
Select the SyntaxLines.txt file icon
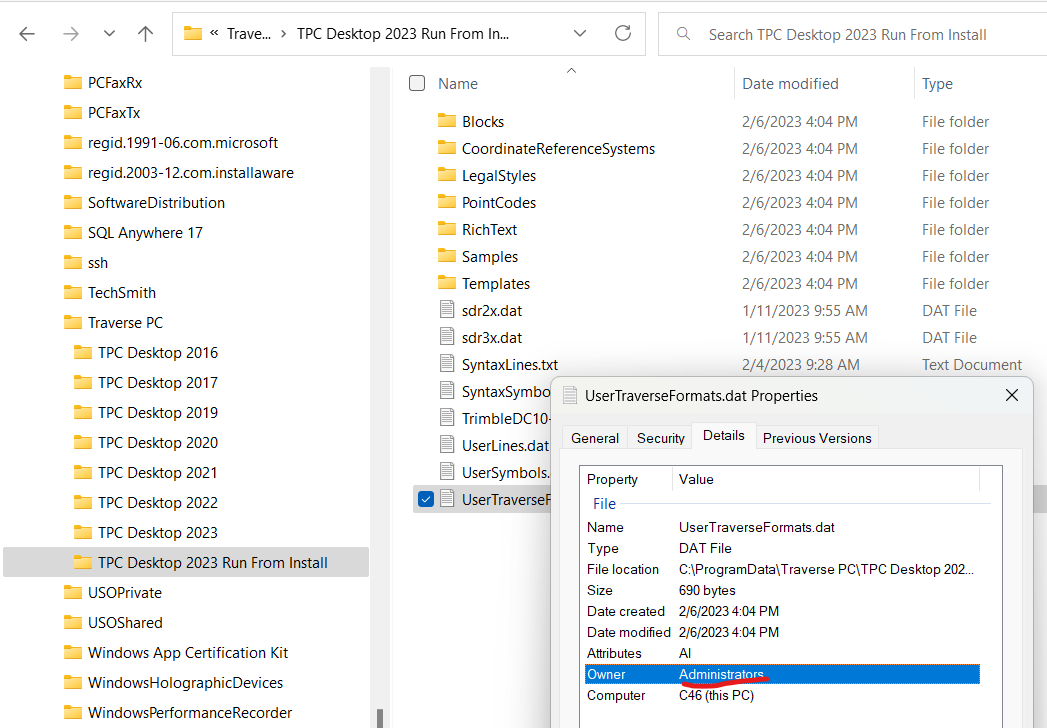coord(447,364)
